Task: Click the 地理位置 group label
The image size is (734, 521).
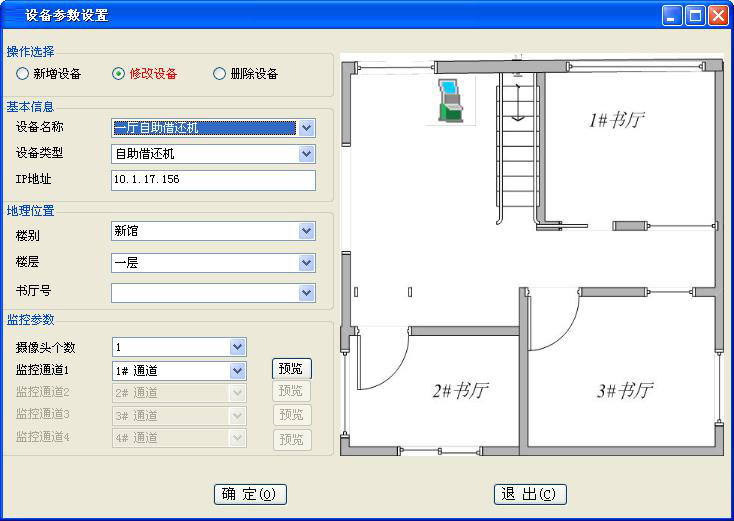Action: (30, 211)
